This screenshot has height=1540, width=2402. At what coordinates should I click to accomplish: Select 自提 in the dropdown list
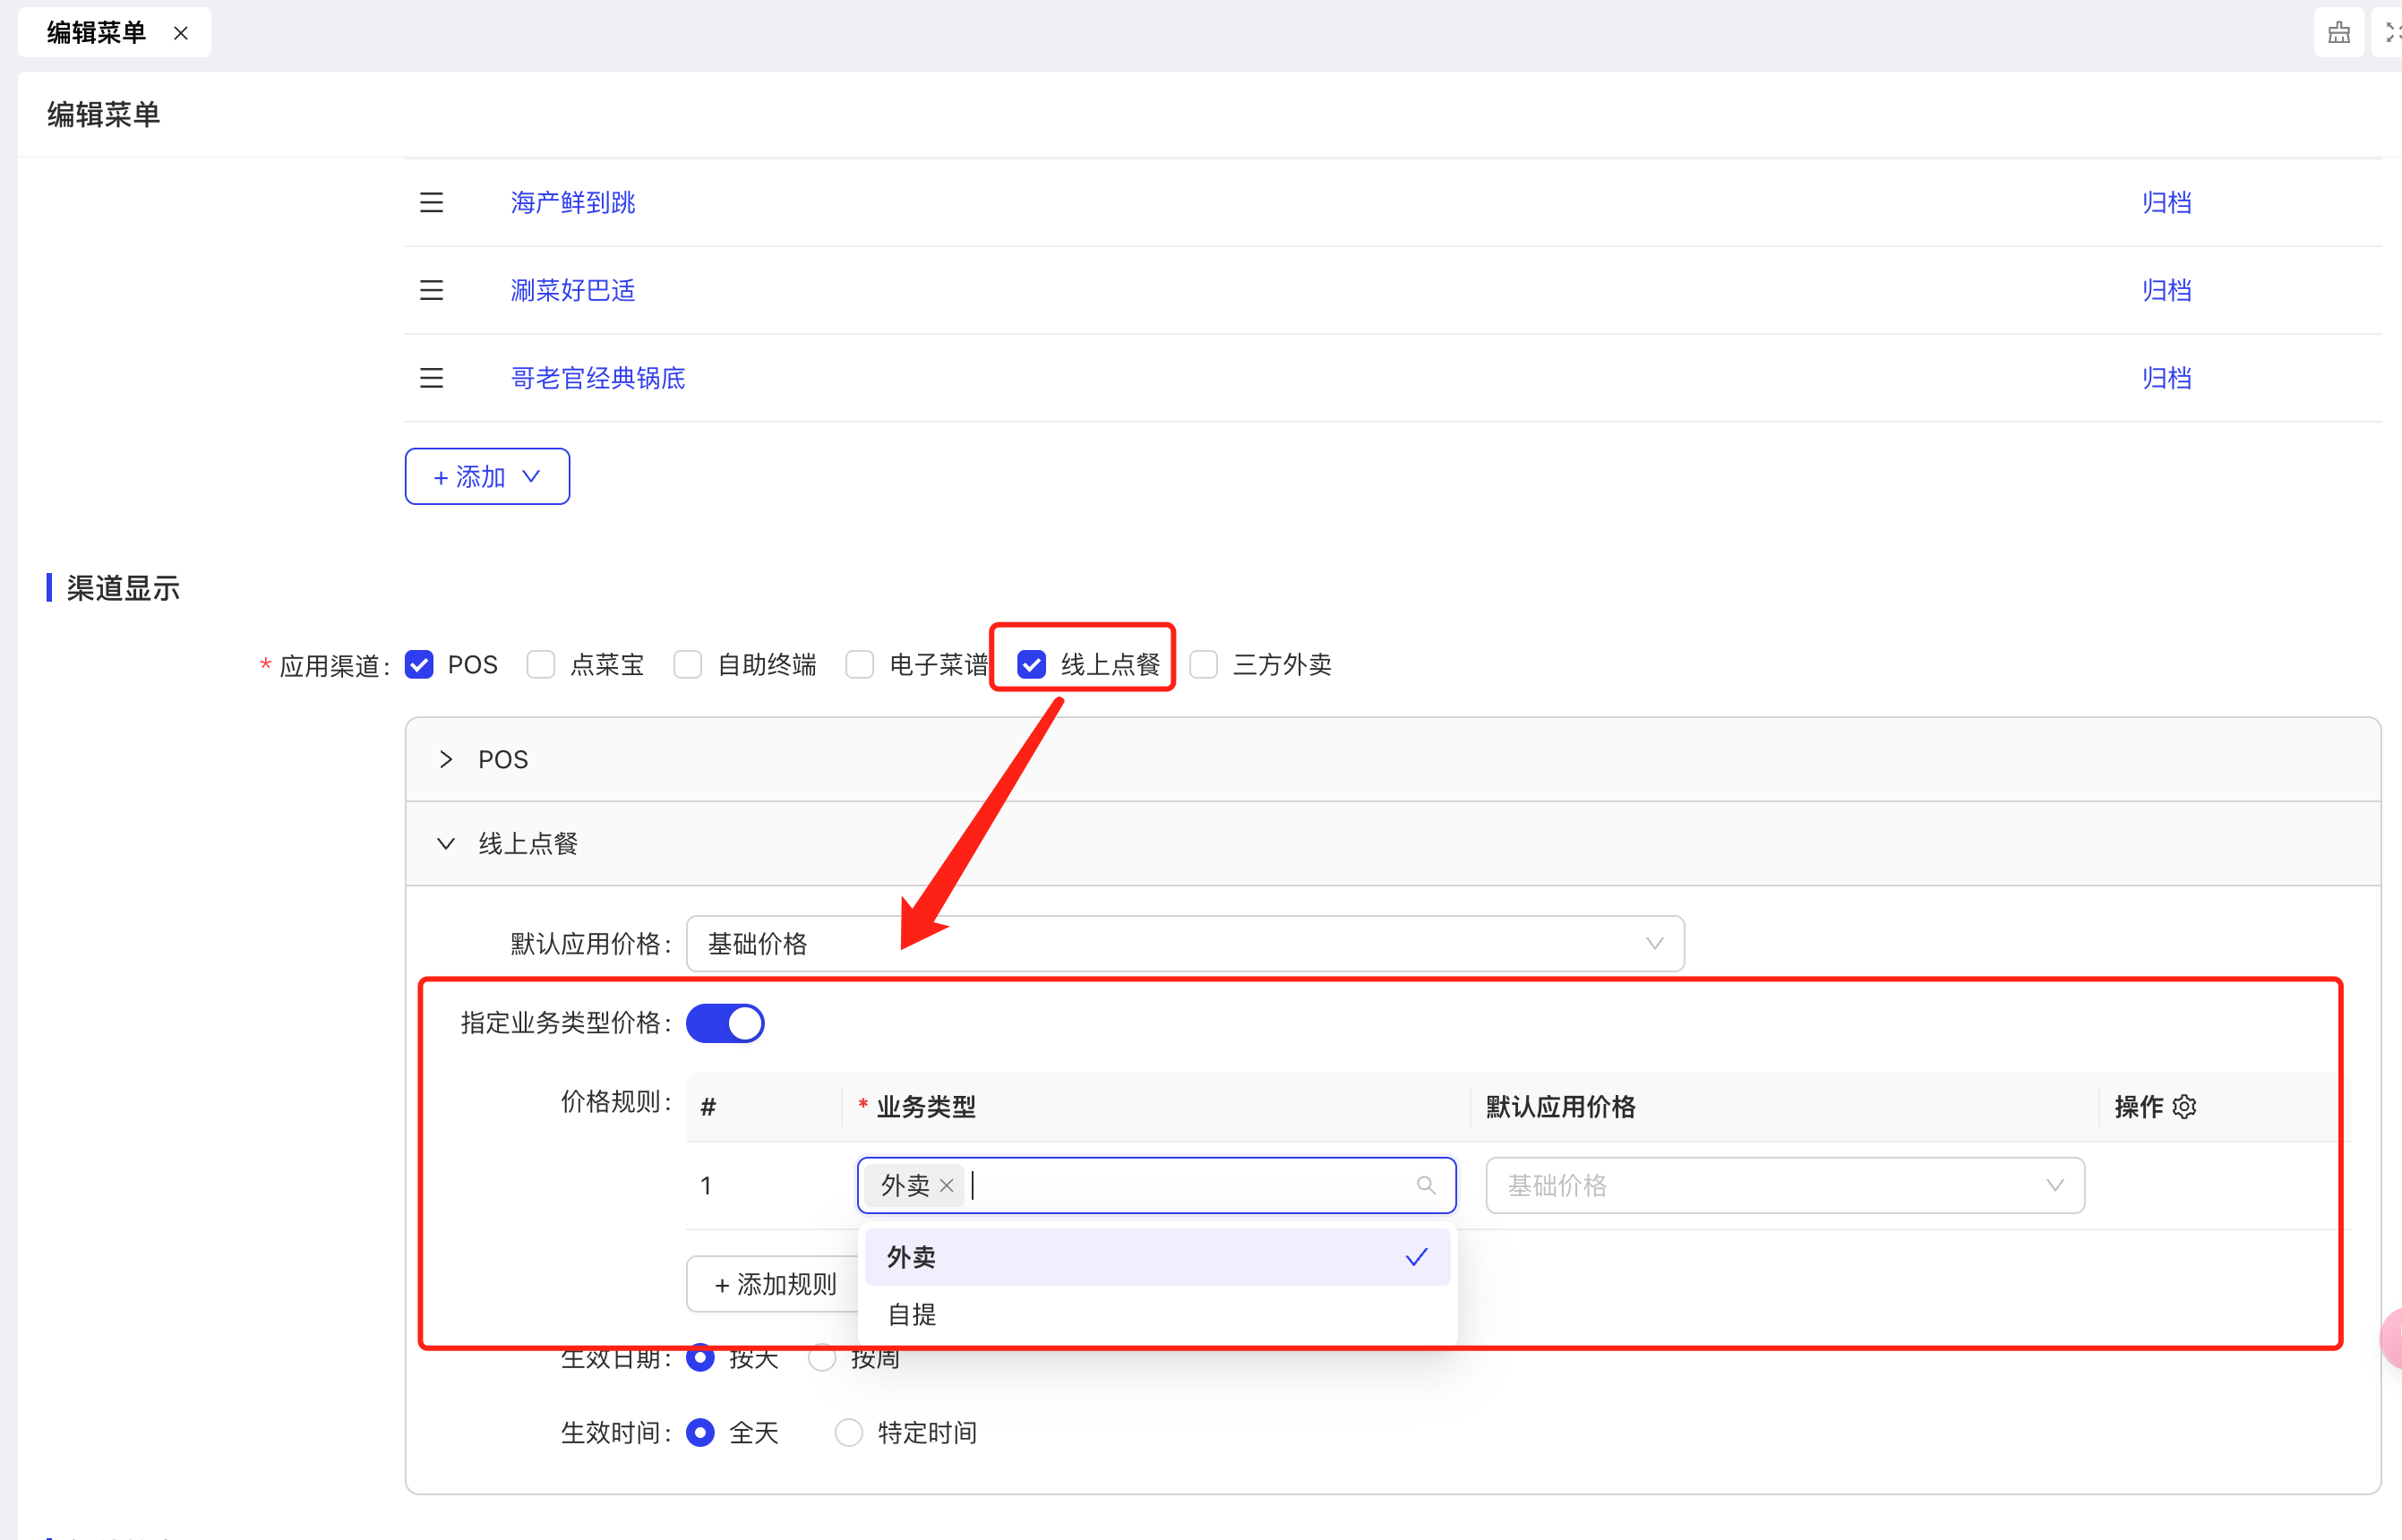1157,1315
